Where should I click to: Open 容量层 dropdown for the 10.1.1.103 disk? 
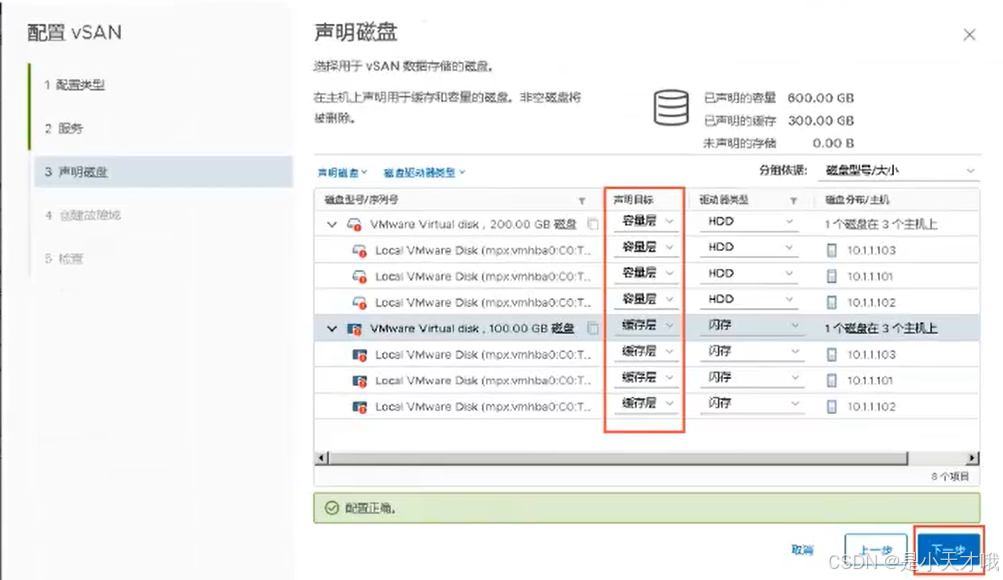coord(646,247)
